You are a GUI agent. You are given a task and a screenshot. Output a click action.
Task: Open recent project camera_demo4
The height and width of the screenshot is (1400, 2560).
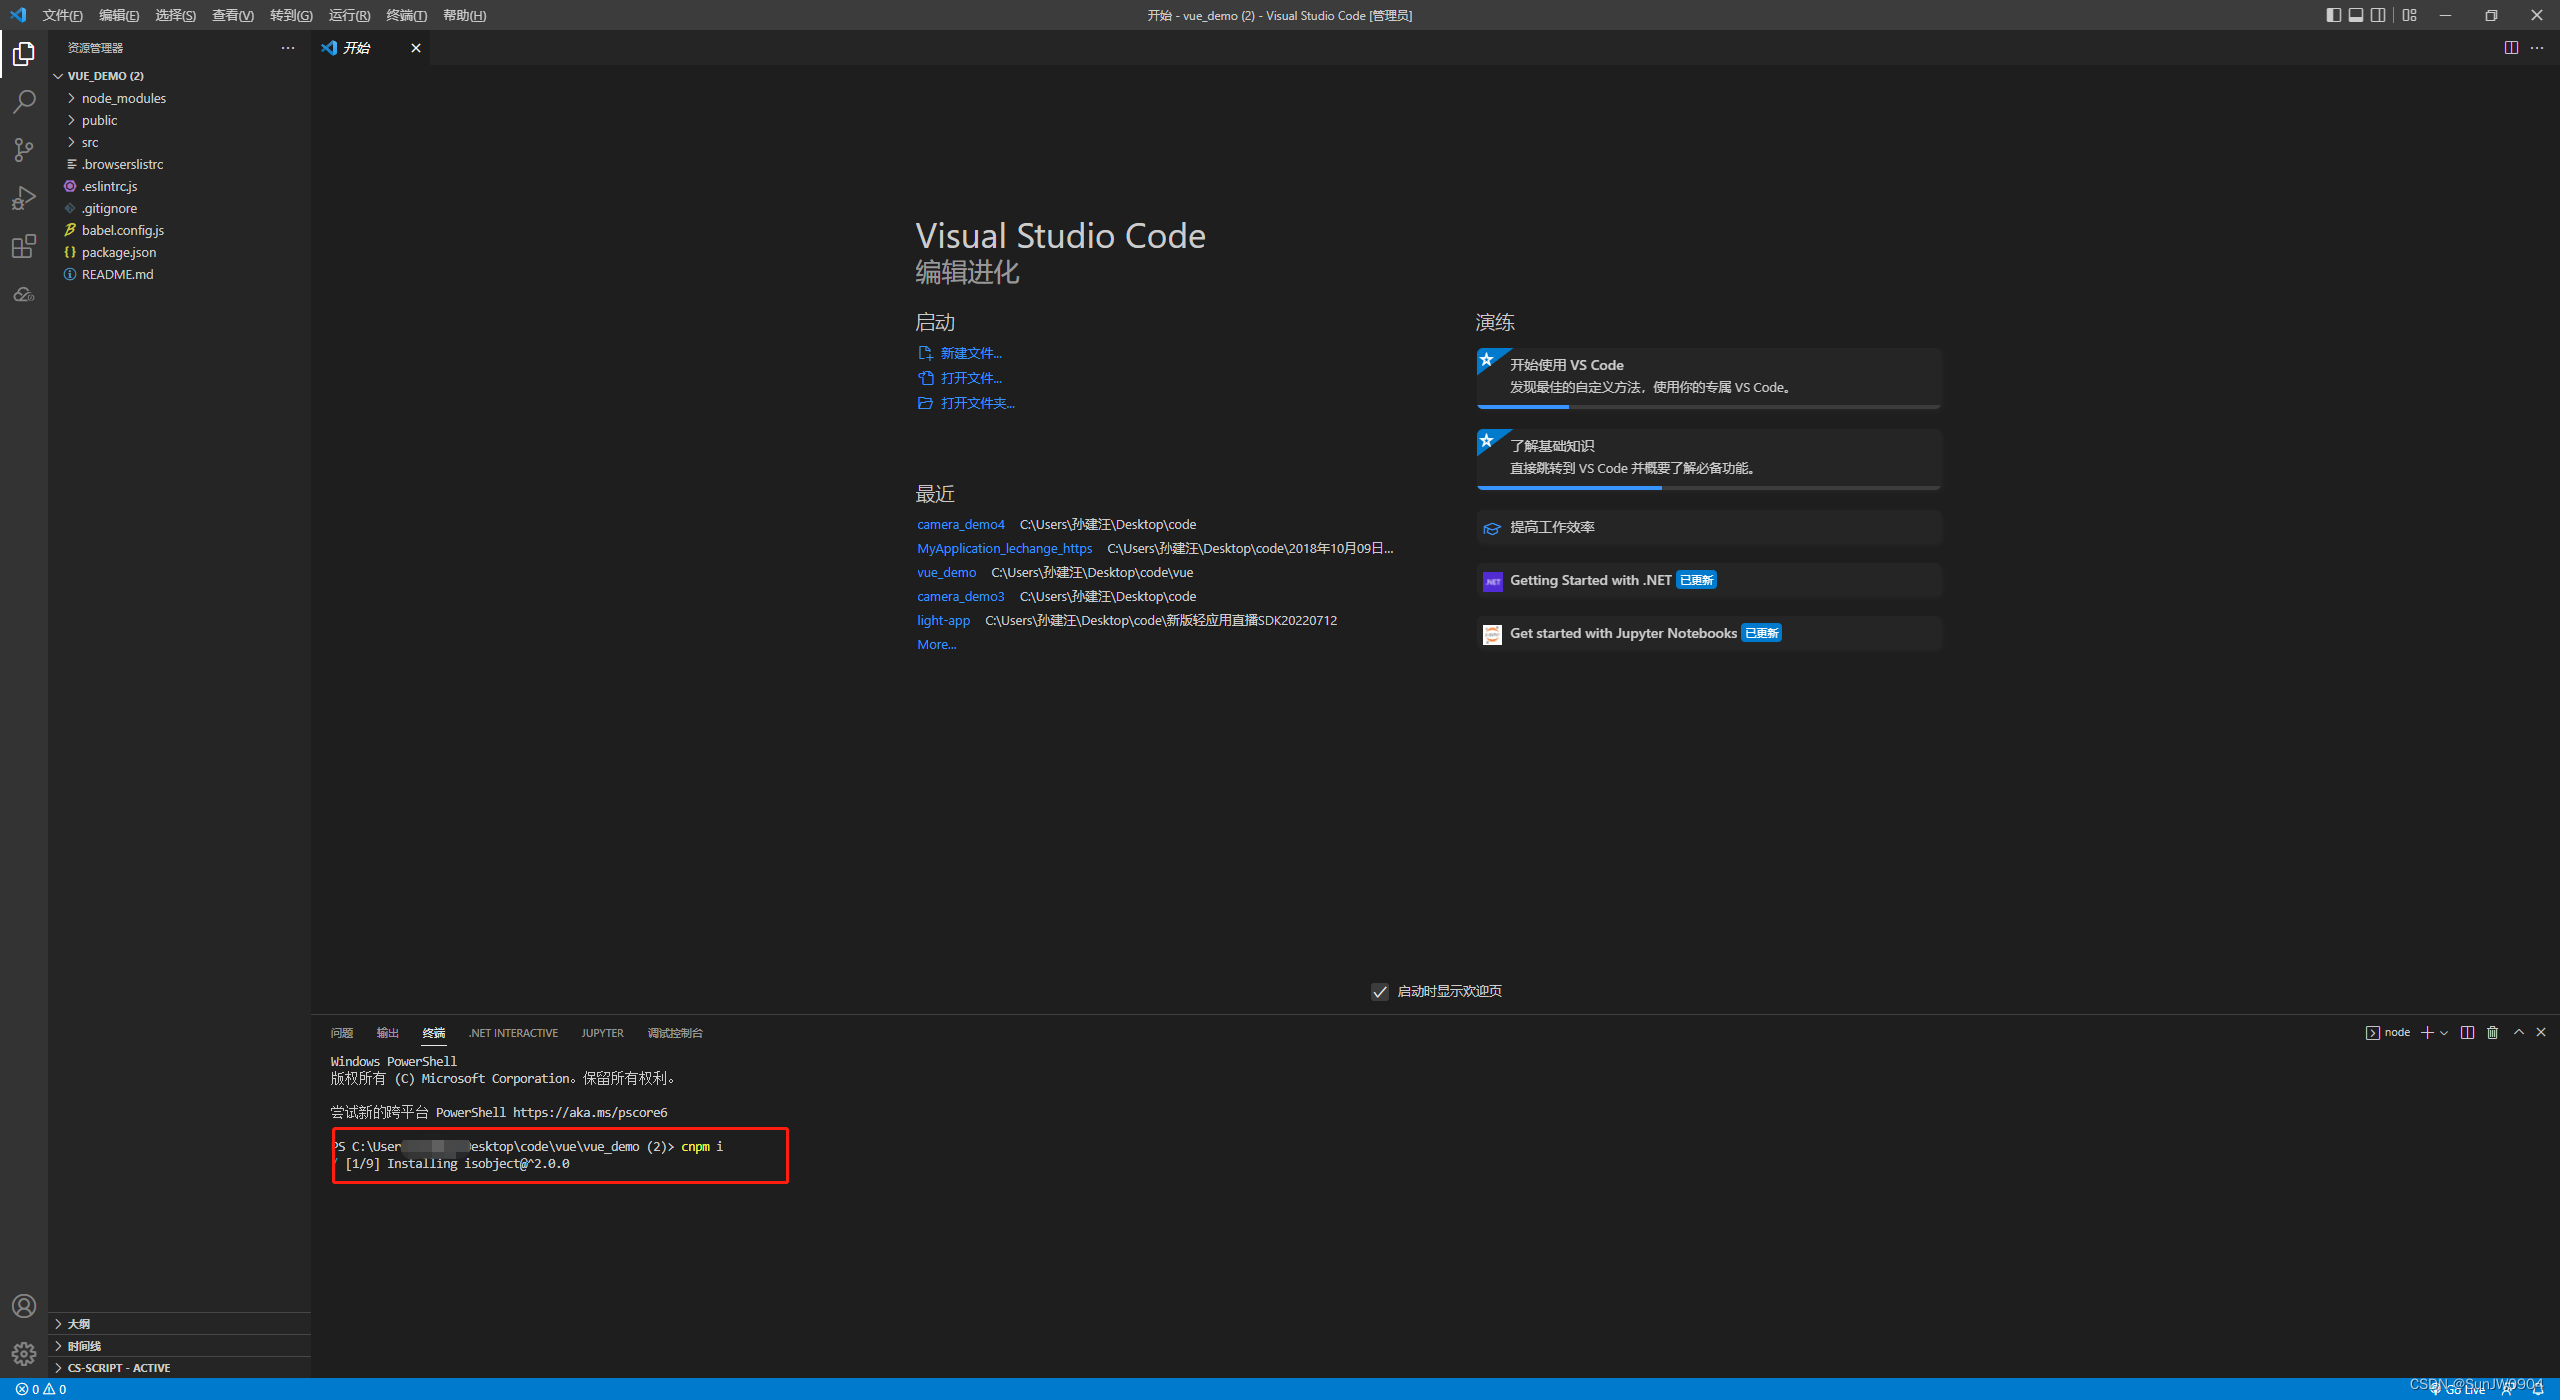point(960,524)
